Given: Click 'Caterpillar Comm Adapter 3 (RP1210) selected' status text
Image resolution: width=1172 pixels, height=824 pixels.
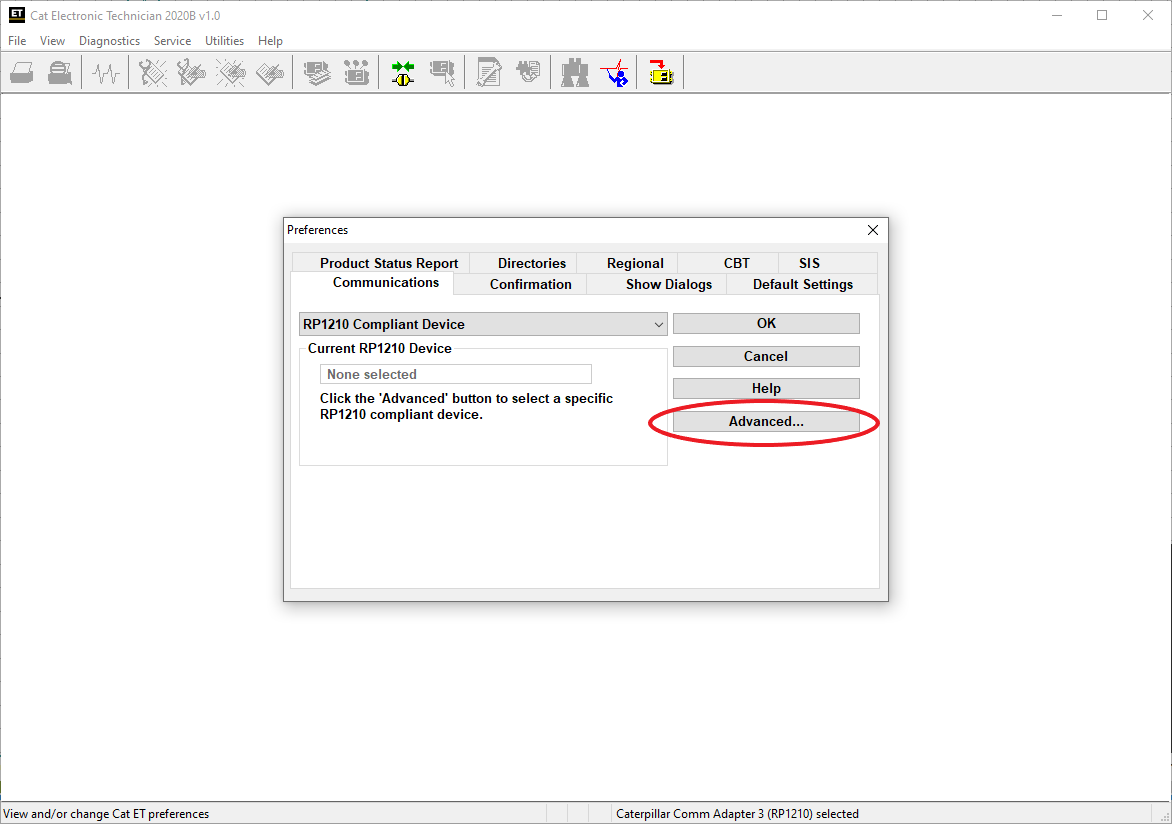Looking at the screenshot, I should pyautogui.click(x=737, y=814).
